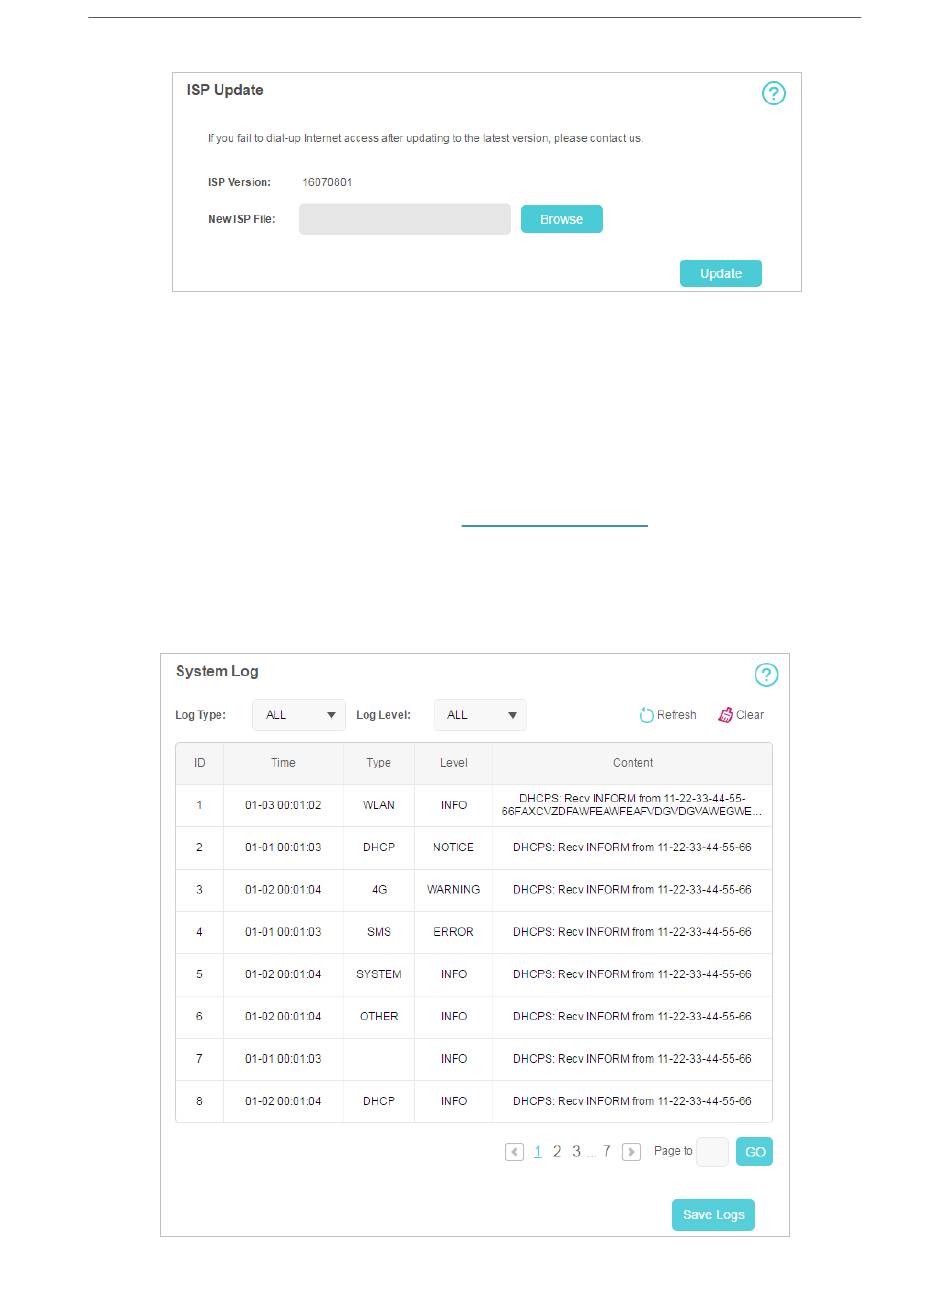Select the WARNING level cell

(454, 889)
